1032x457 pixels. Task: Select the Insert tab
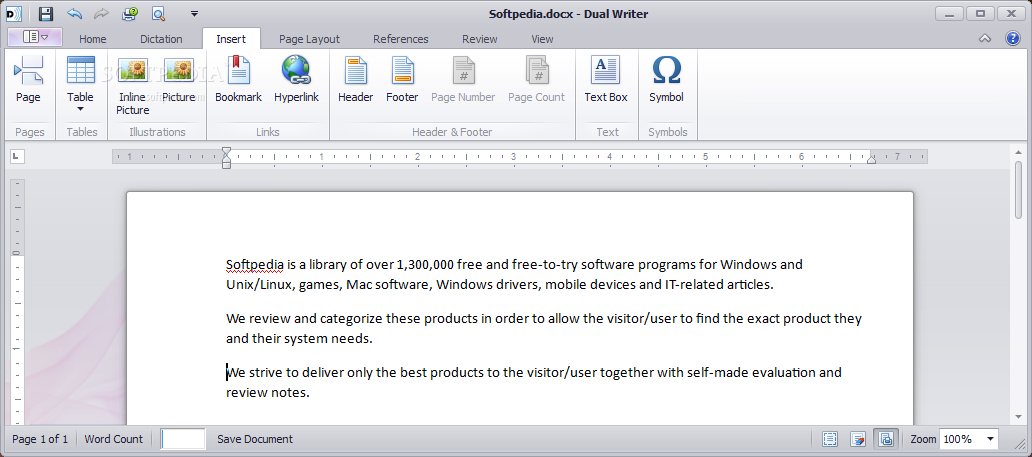click(x=231, y=39)
